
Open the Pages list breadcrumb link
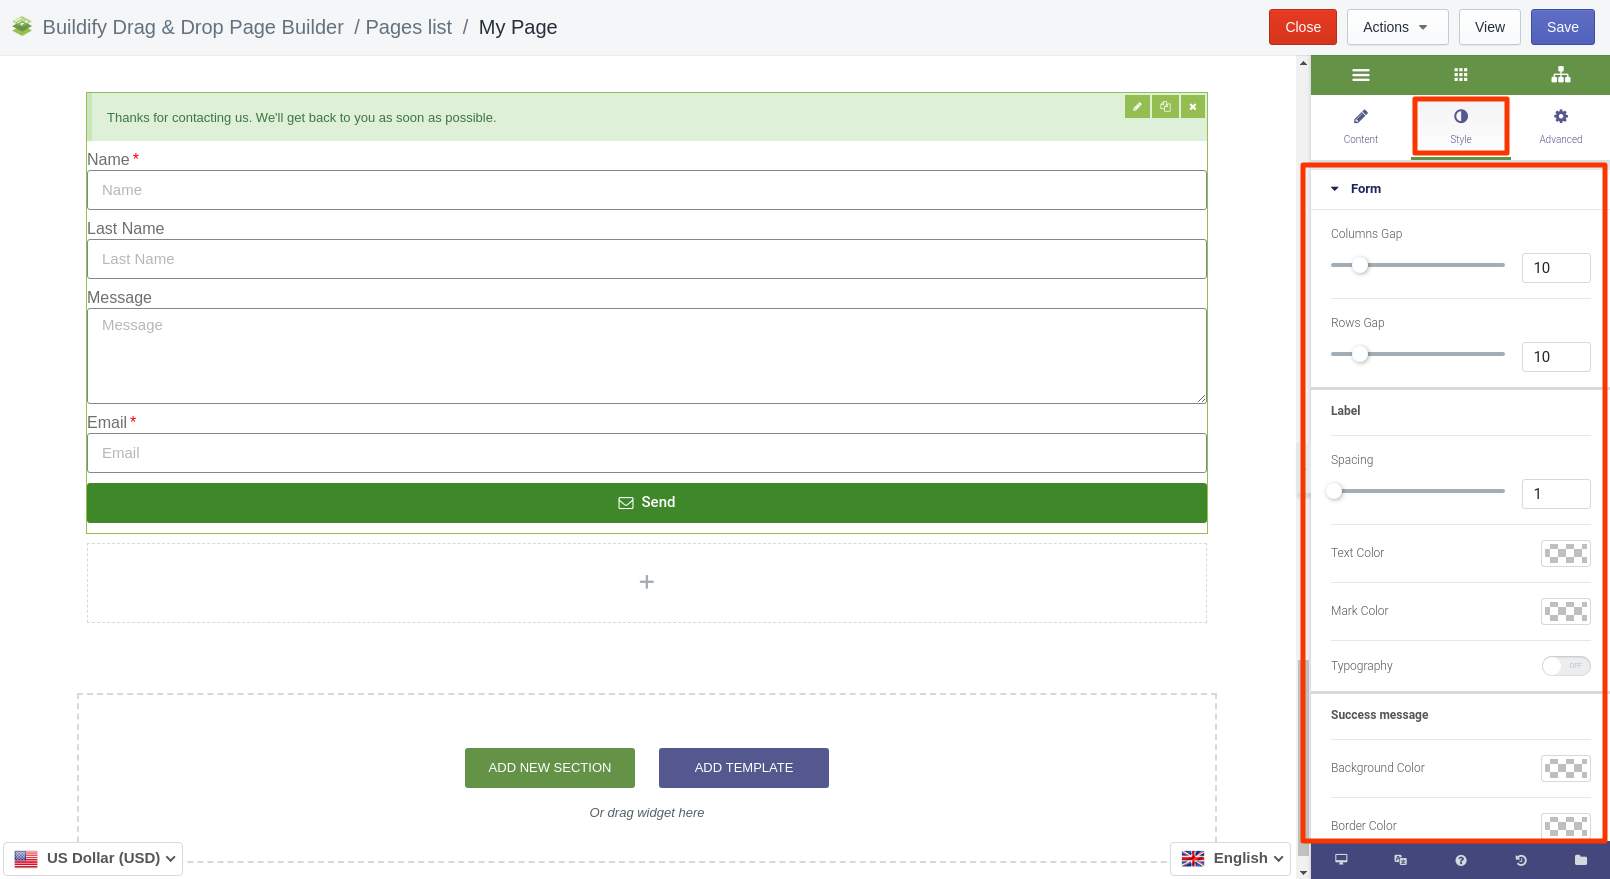[408, 27]
